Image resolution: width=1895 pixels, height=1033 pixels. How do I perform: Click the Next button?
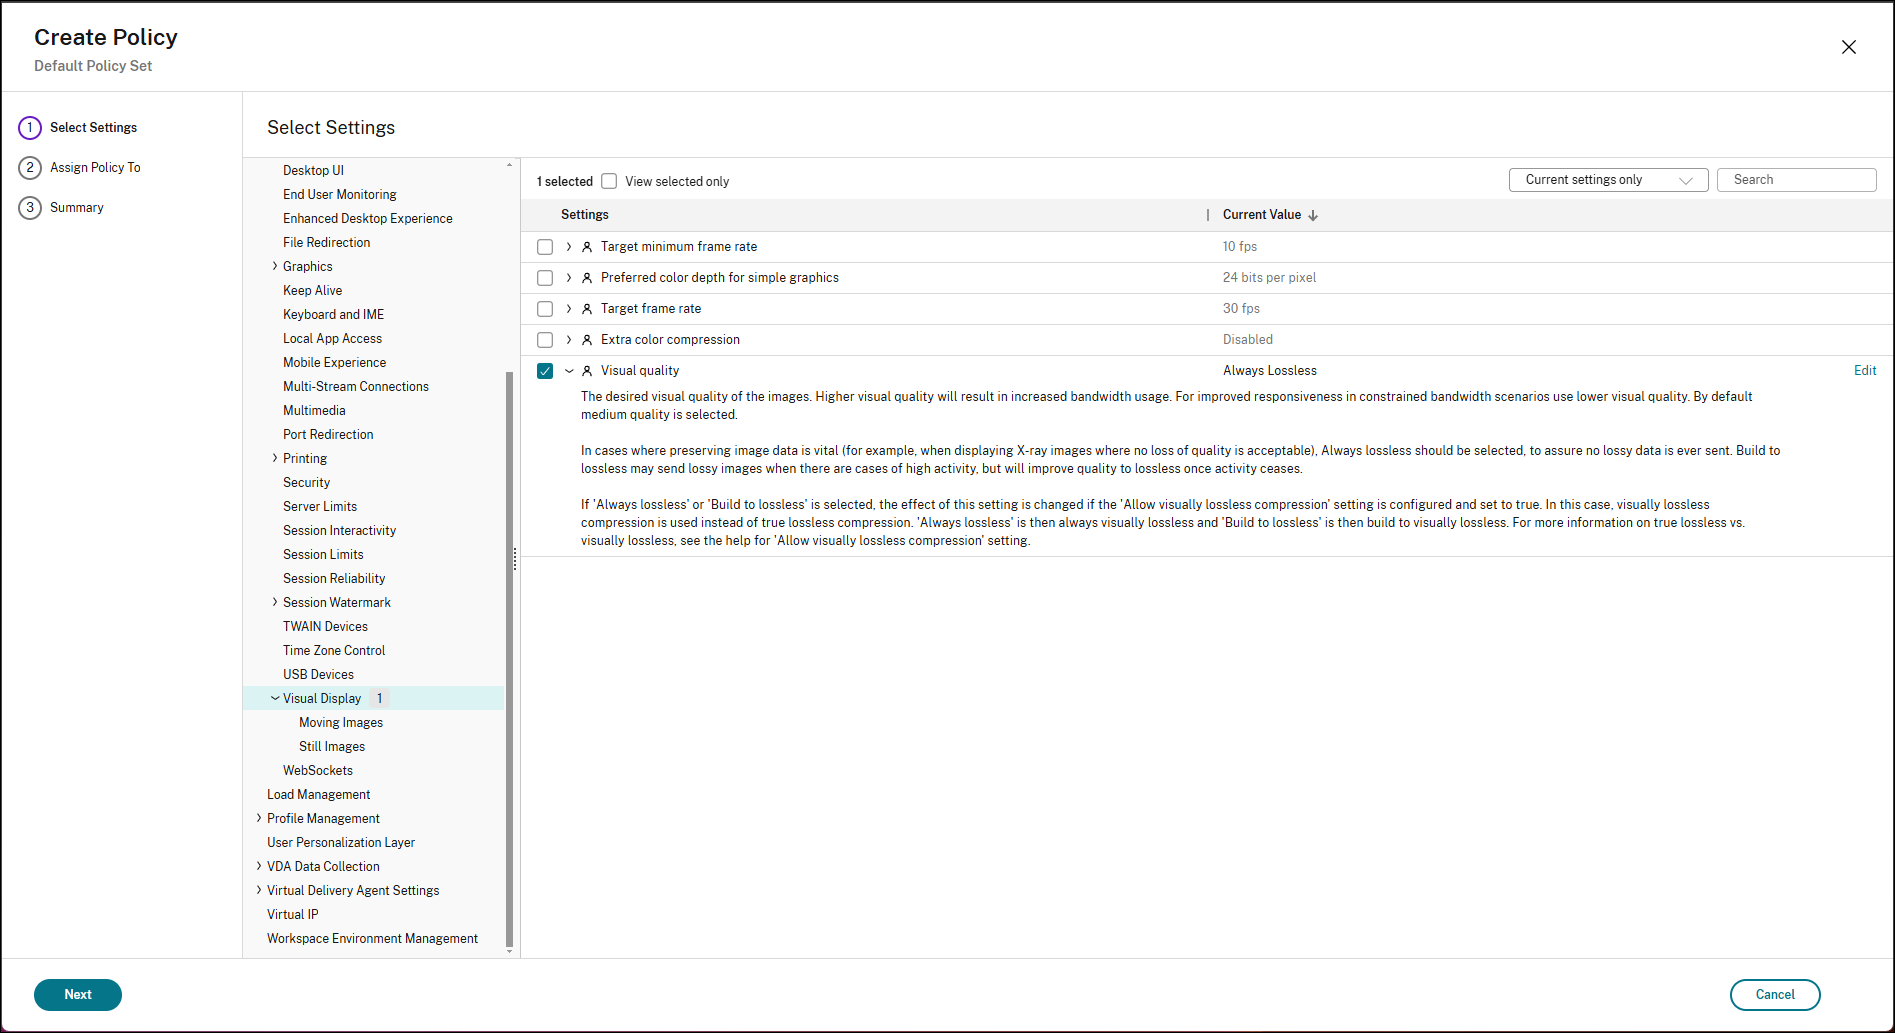[78, 995]
